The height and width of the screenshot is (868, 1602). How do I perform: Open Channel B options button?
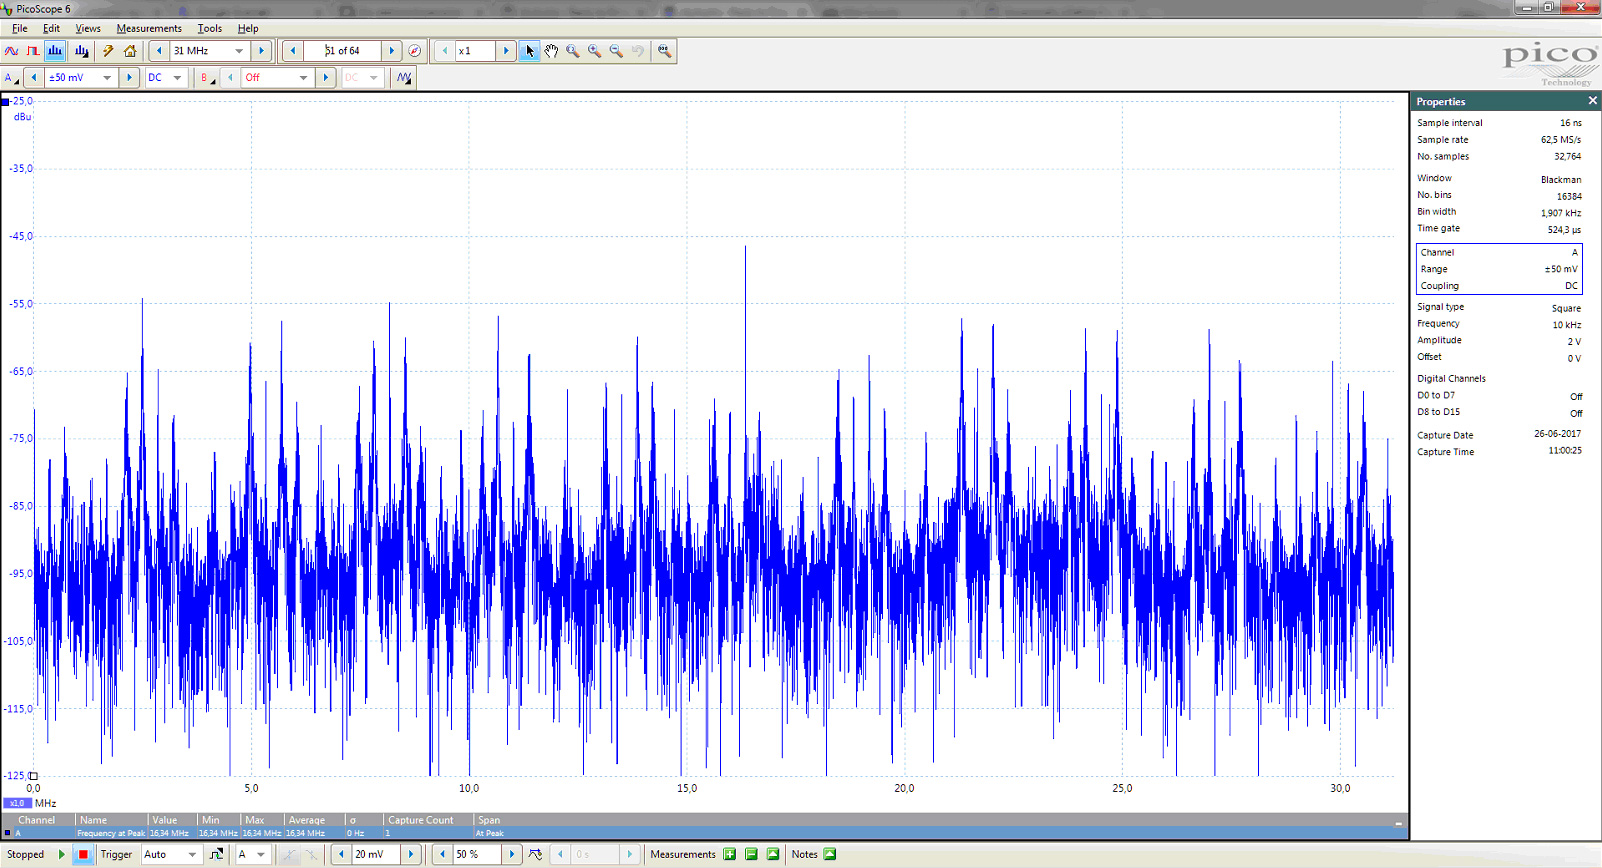tap(207, 78)
